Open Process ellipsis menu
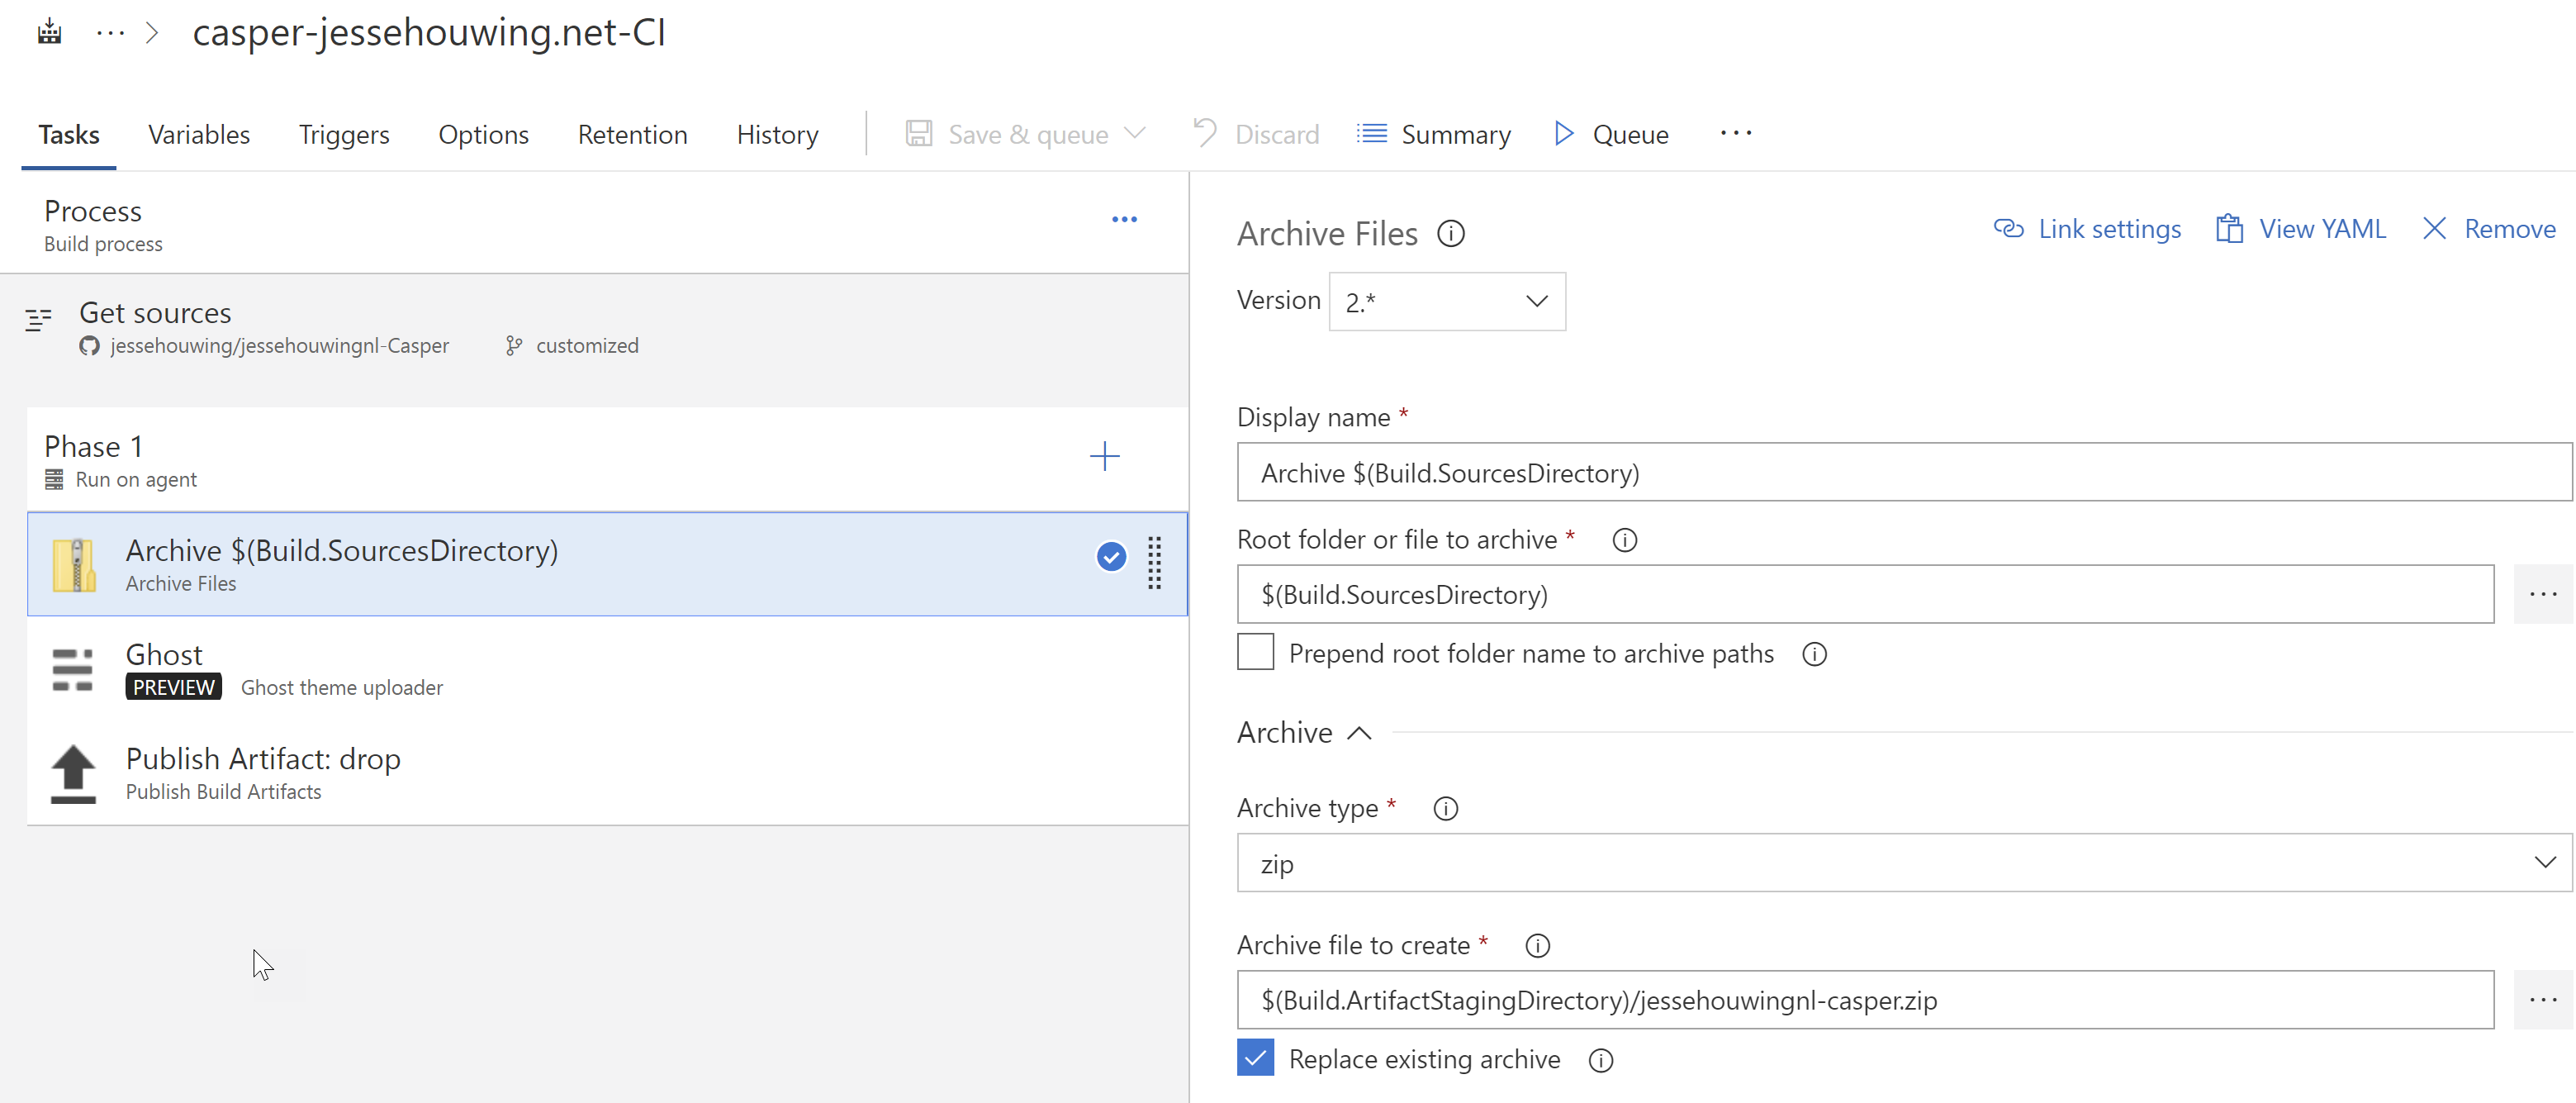The height and width of the screenshot is (1103, 2576). pos(1124,219)
